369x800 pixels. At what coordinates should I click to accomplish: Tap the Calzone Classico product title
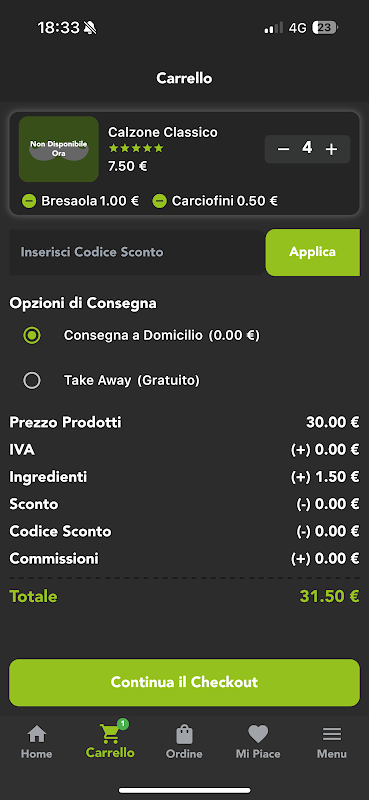(163, 133)
